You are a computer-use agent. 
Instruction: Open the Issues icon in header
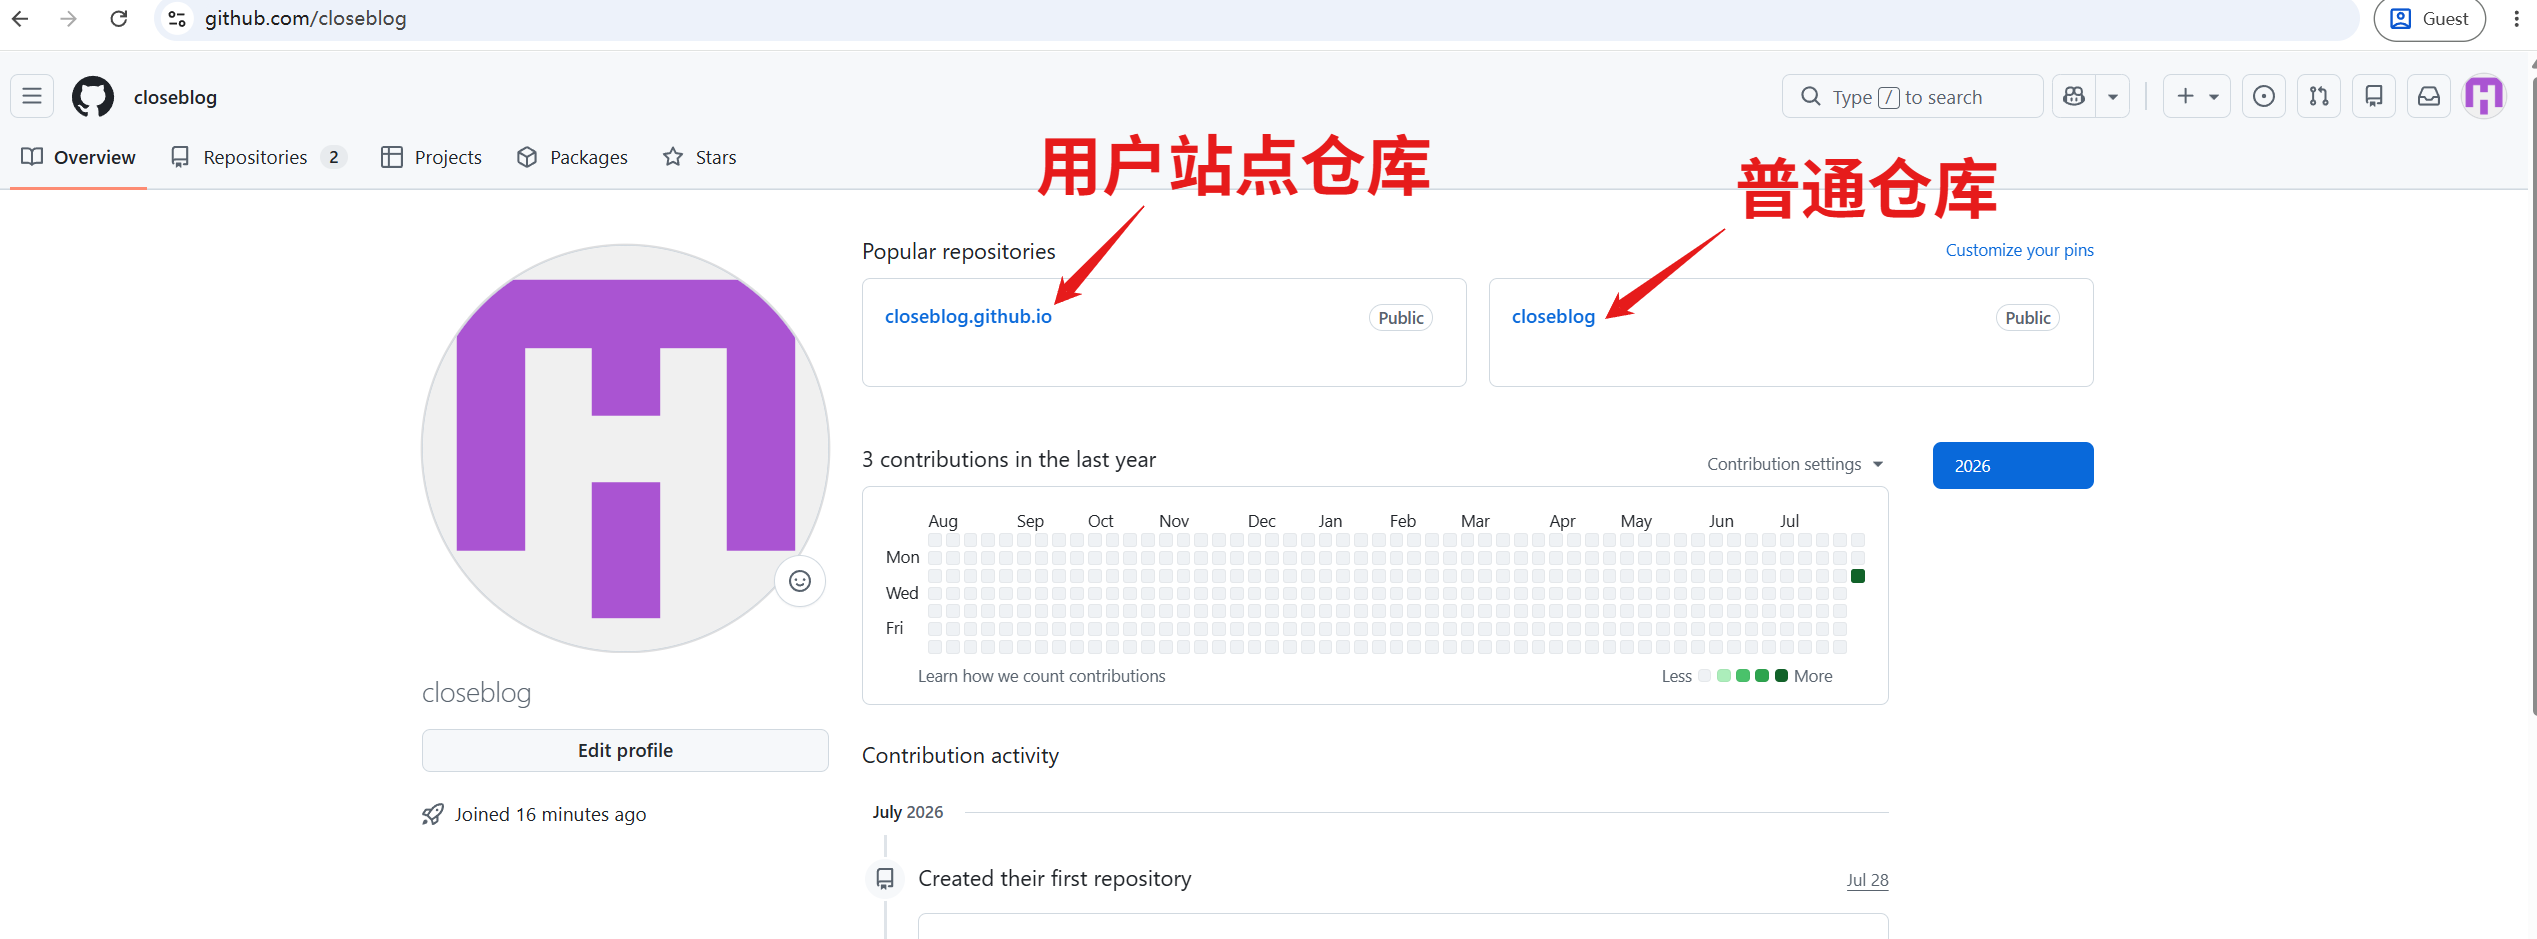pos(2264,97)
